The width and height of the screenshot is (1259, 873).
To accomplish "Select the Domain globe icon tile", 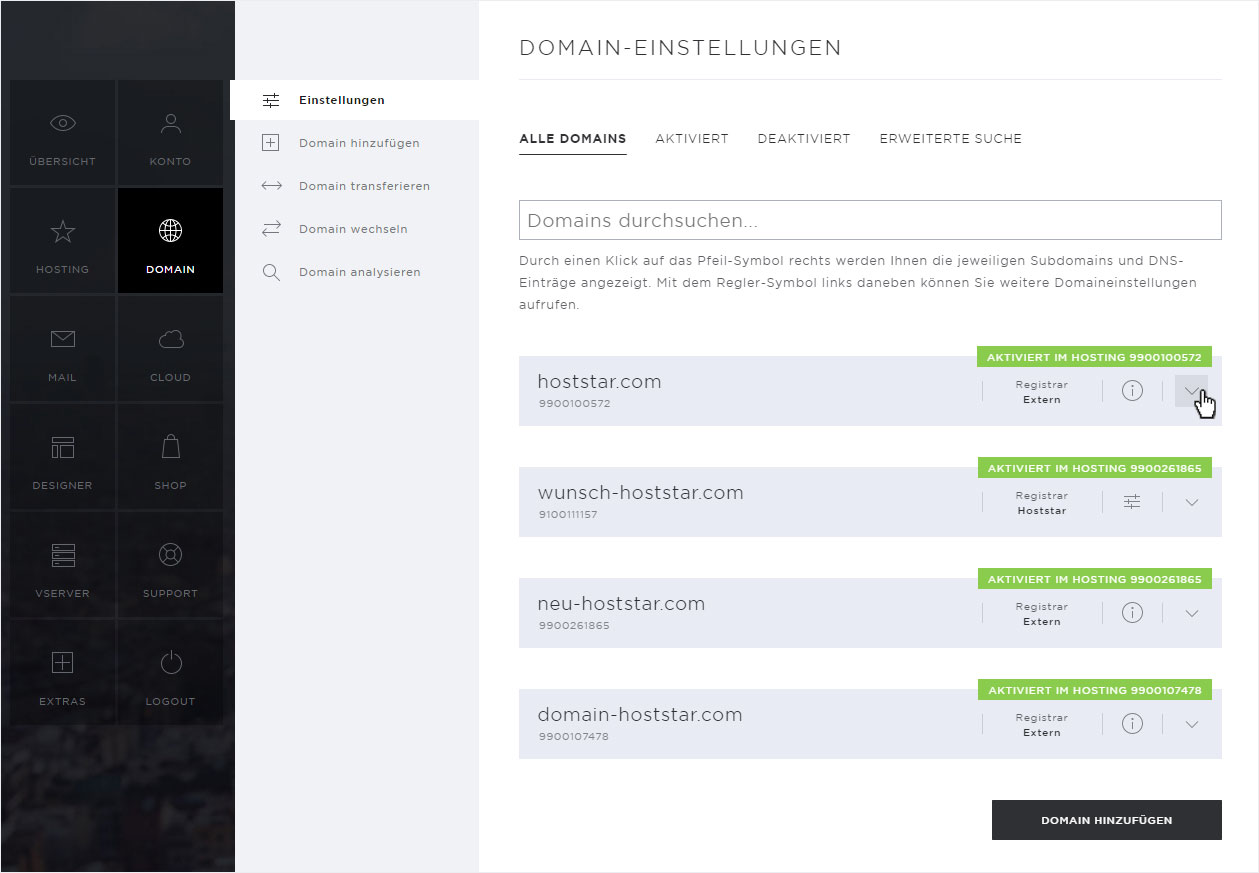I will pyautogui.click(x=170, y=241).
